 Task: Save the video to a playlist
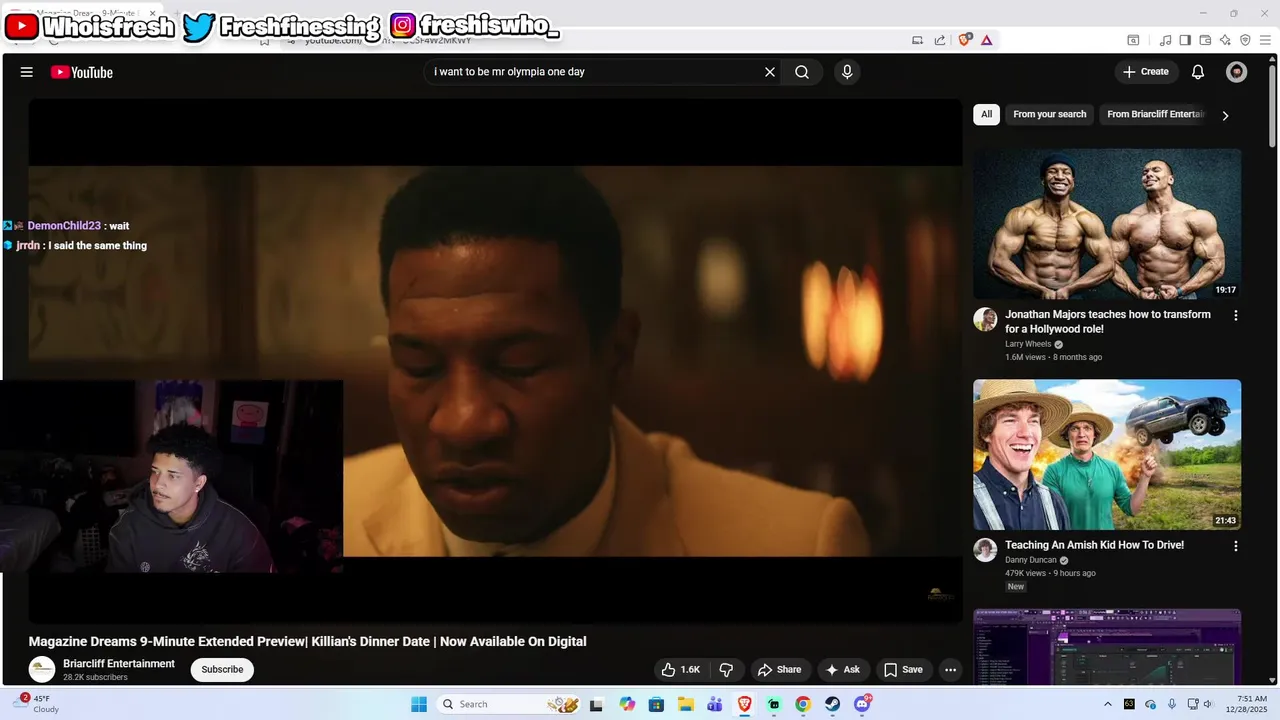(903, 670)
